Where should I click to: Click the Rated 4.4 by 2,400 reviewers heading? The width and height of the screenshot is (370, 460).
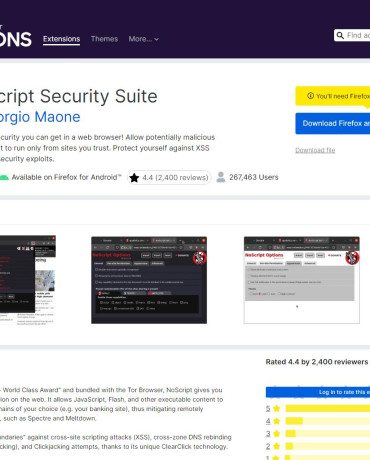317,362
